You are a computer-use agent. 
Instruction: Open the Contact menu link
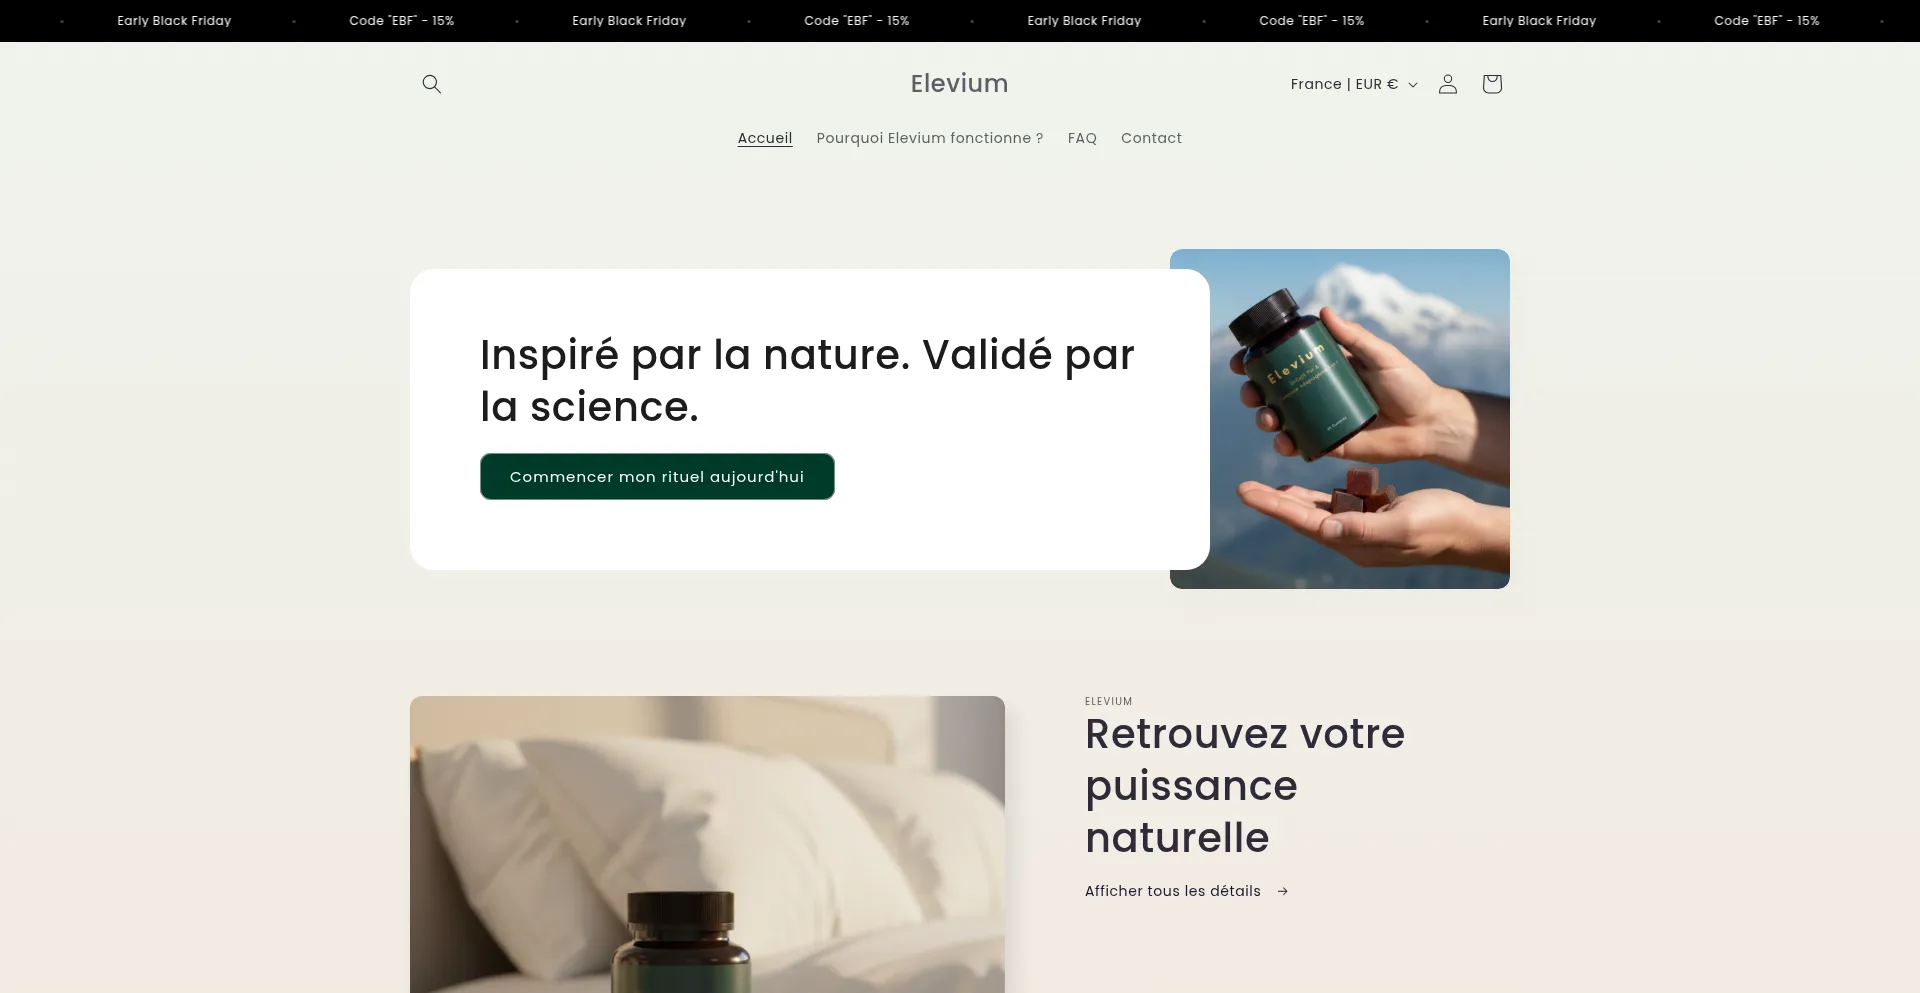tap(1151, 138)
